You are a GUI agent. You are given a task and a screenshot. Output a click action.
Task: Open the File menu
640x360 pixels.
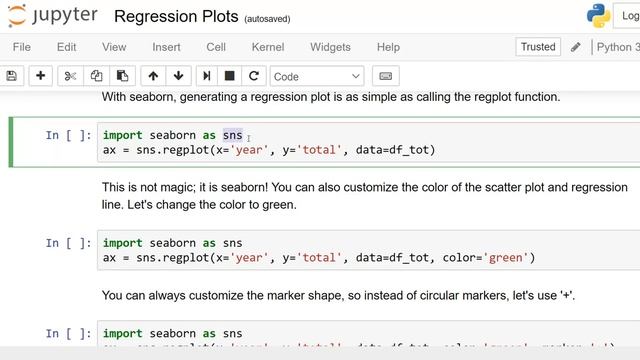tap(22, 47)
